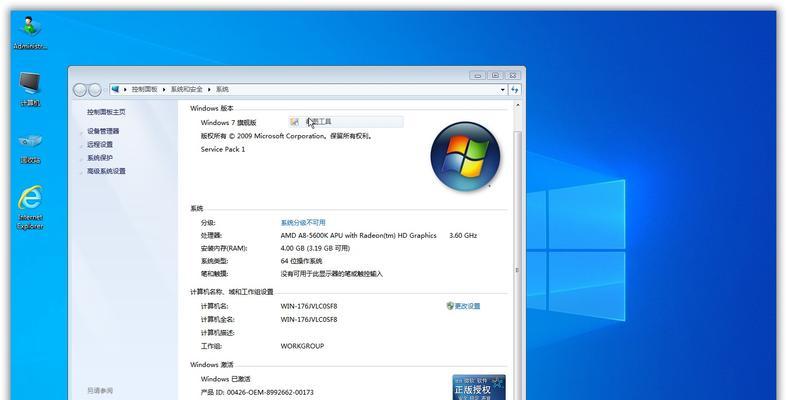Click the Windows 已激活 text

(x=225, y=379)
